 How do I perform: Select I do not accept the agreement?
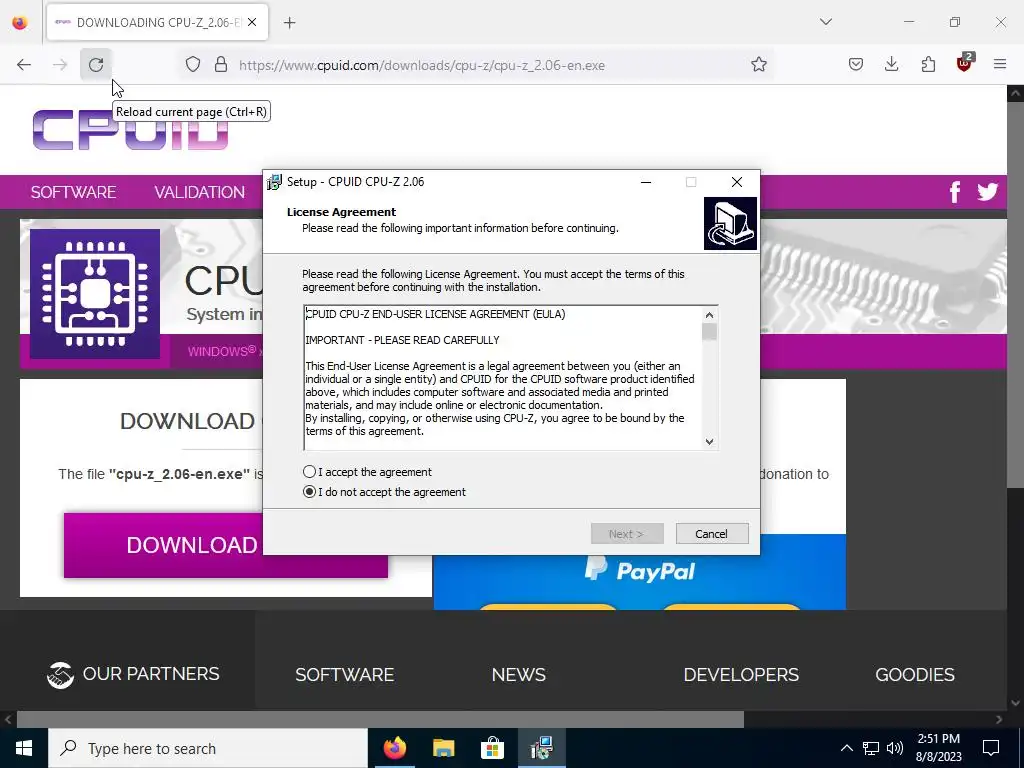[385, 492]
